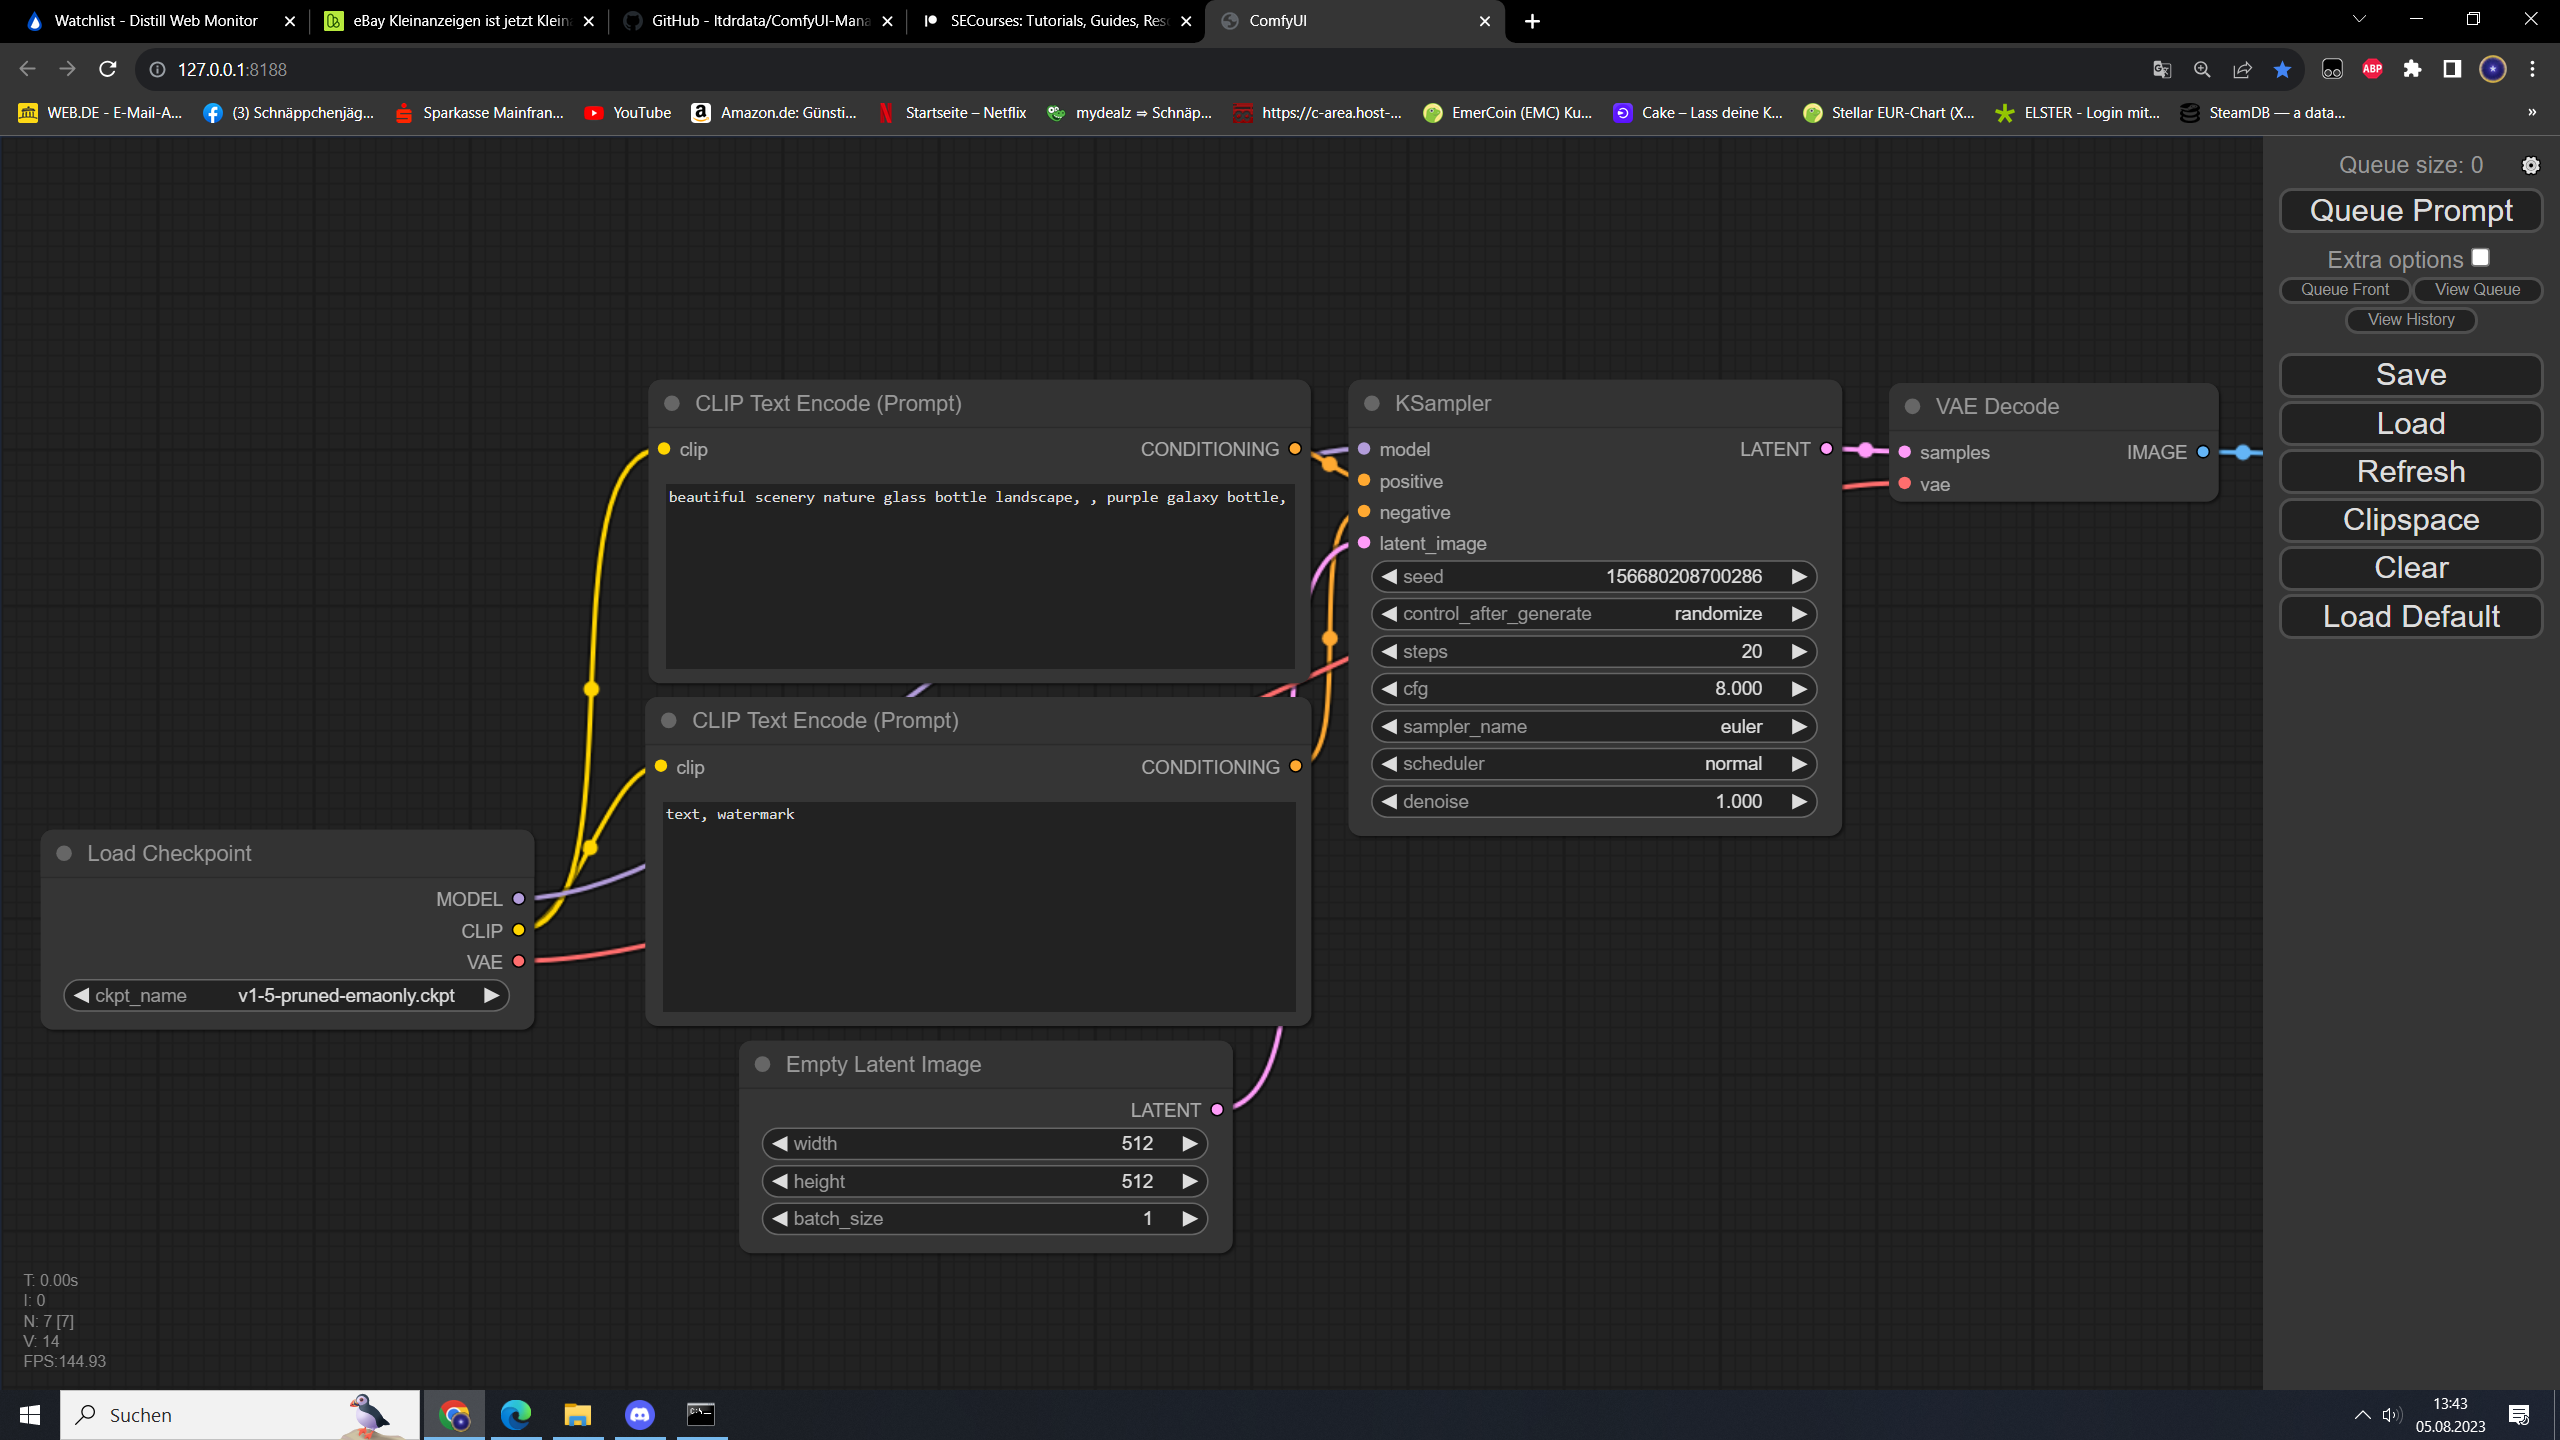Enable the Extra options checkbox

pyautogui.click(x=2480, y=258)
